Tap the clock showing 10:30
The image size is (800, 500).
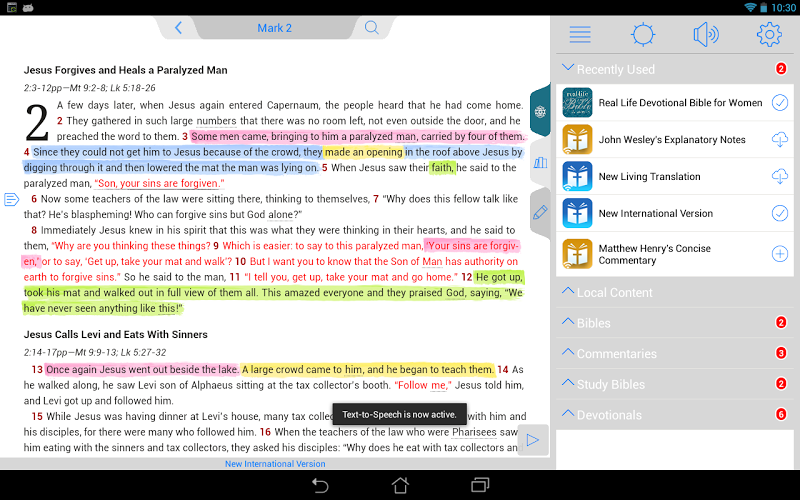click(783, 8)
